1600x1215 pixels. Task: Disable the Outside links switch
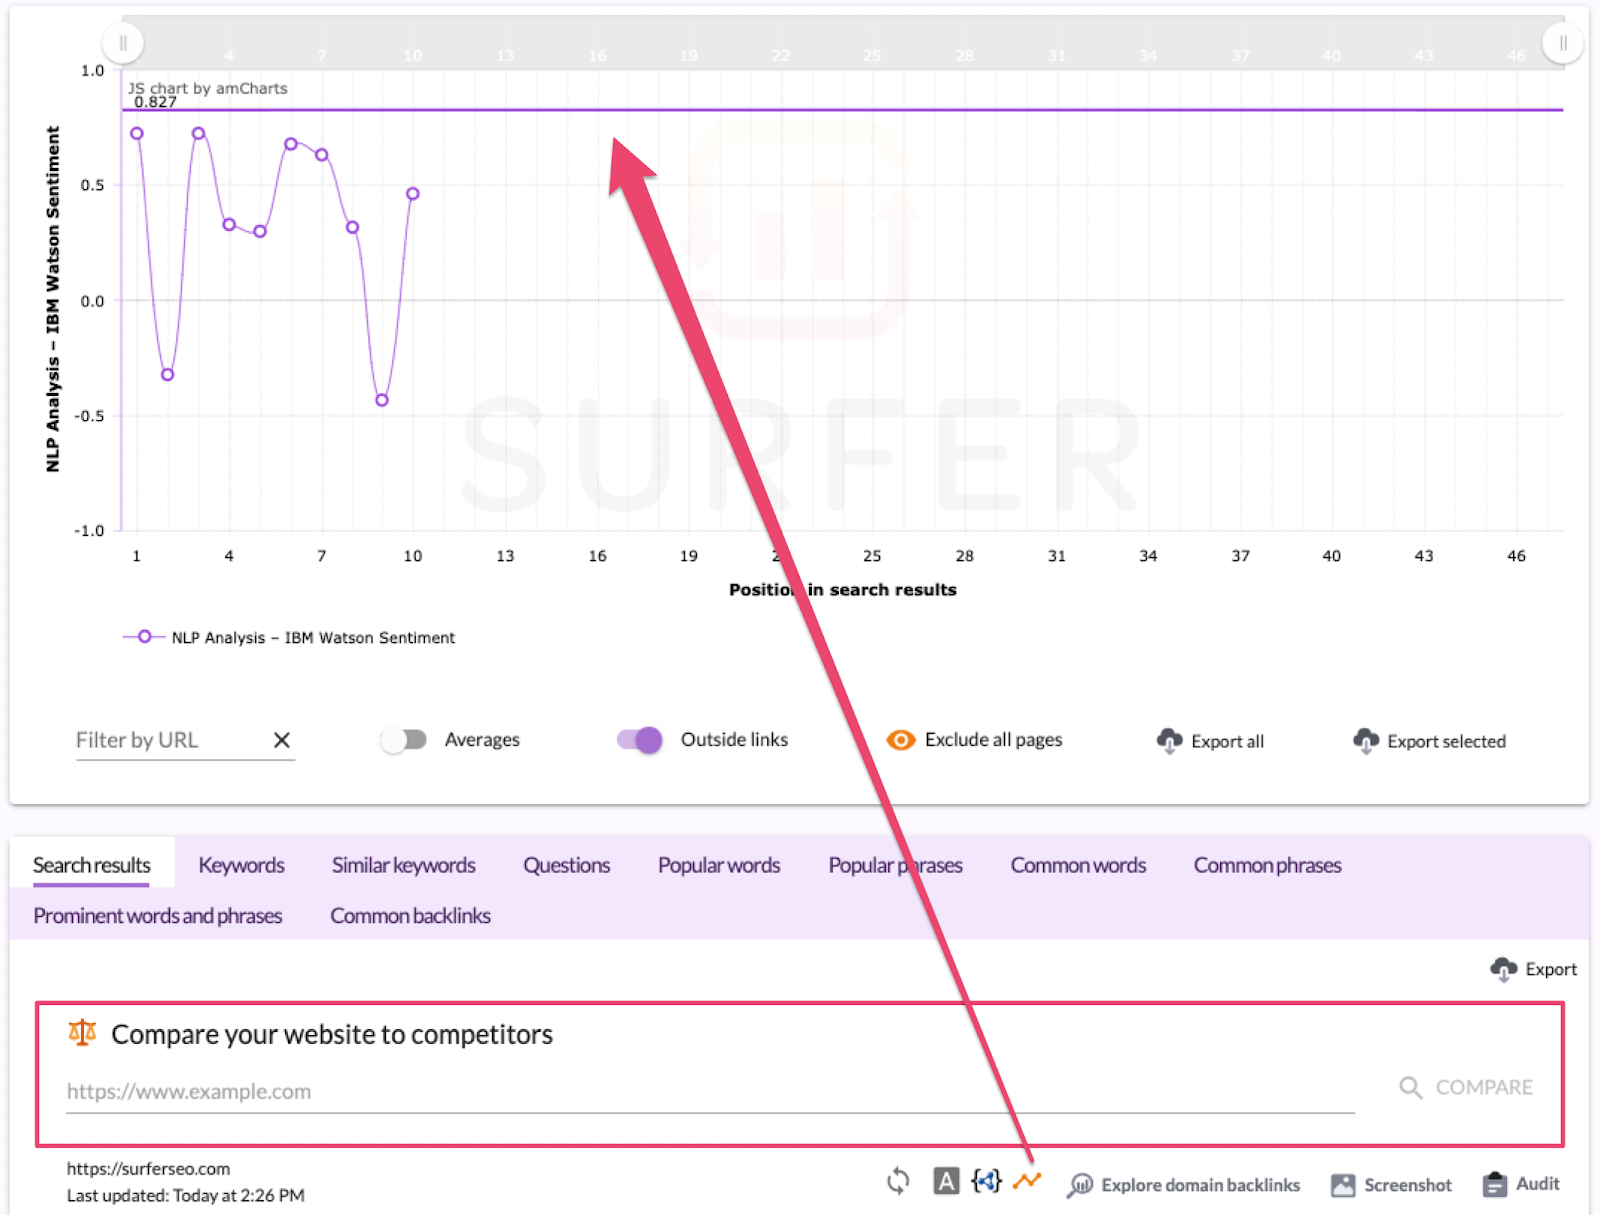(640, 740)
